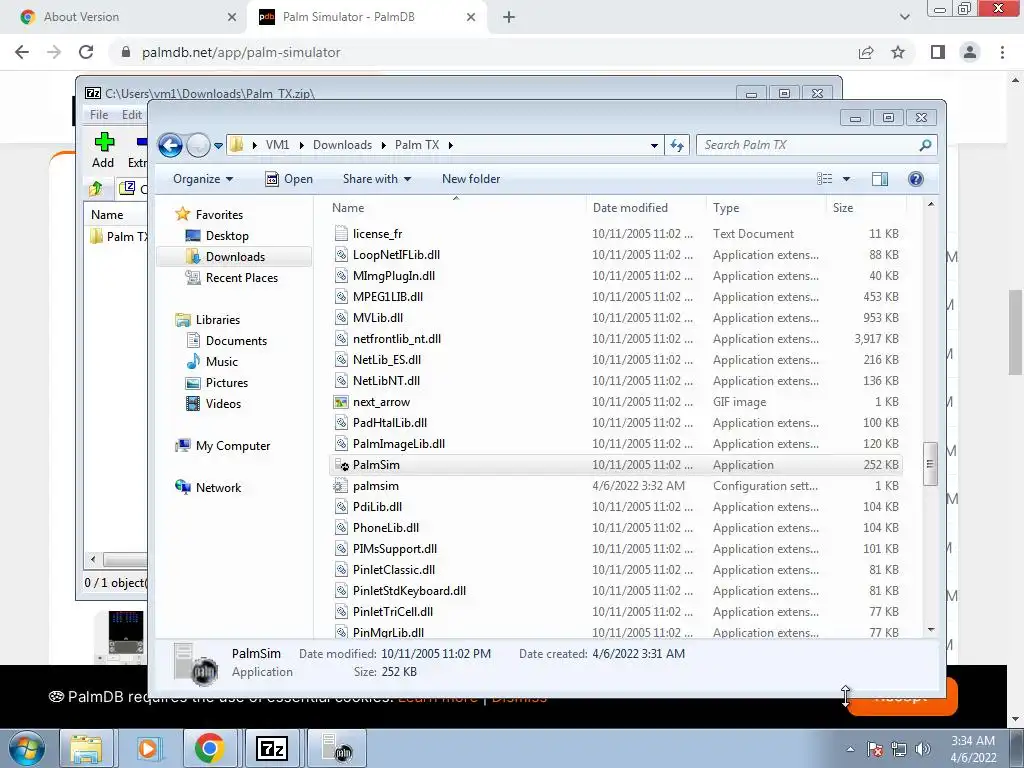Open Chrome side panel icon
Screen dimensions: 1024x768
[938, 52]
